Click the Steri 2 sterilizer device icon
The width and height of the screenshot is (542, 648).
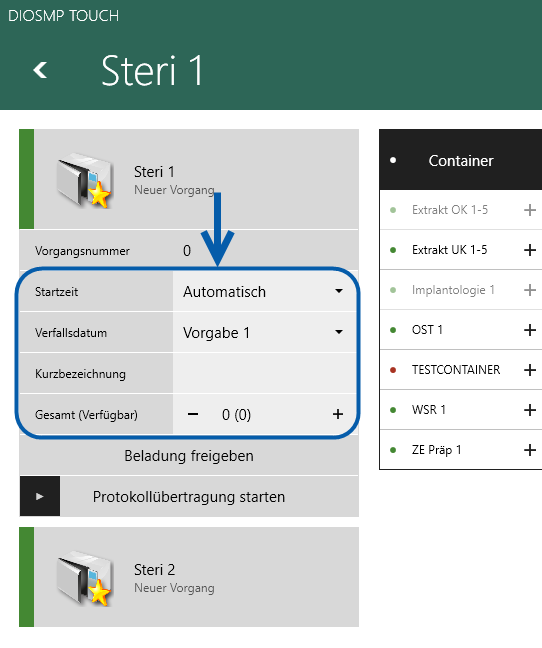coord(84,578)
